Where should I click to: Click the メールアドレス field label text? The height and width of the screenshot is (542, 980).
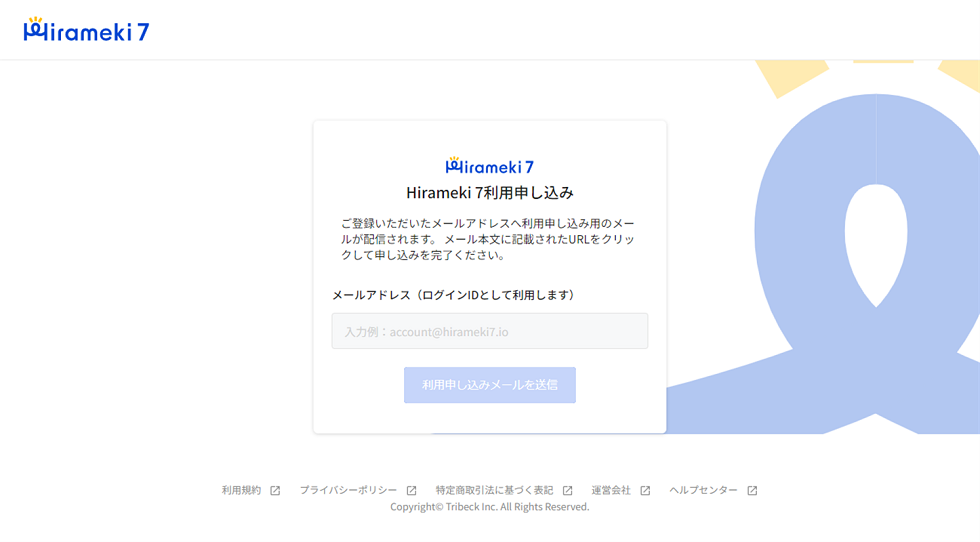click(456, 294)
